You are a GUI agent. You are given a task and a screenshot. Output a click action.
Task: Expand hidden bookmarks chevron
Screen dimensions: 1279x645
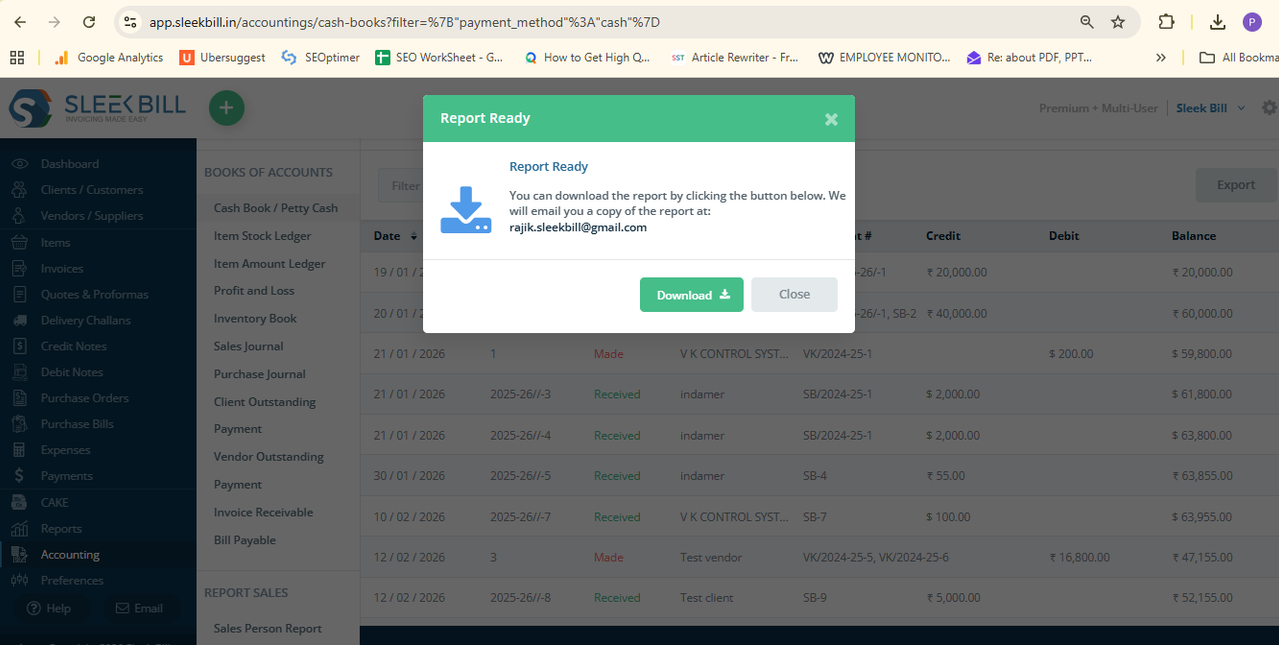click(1160, 58)
